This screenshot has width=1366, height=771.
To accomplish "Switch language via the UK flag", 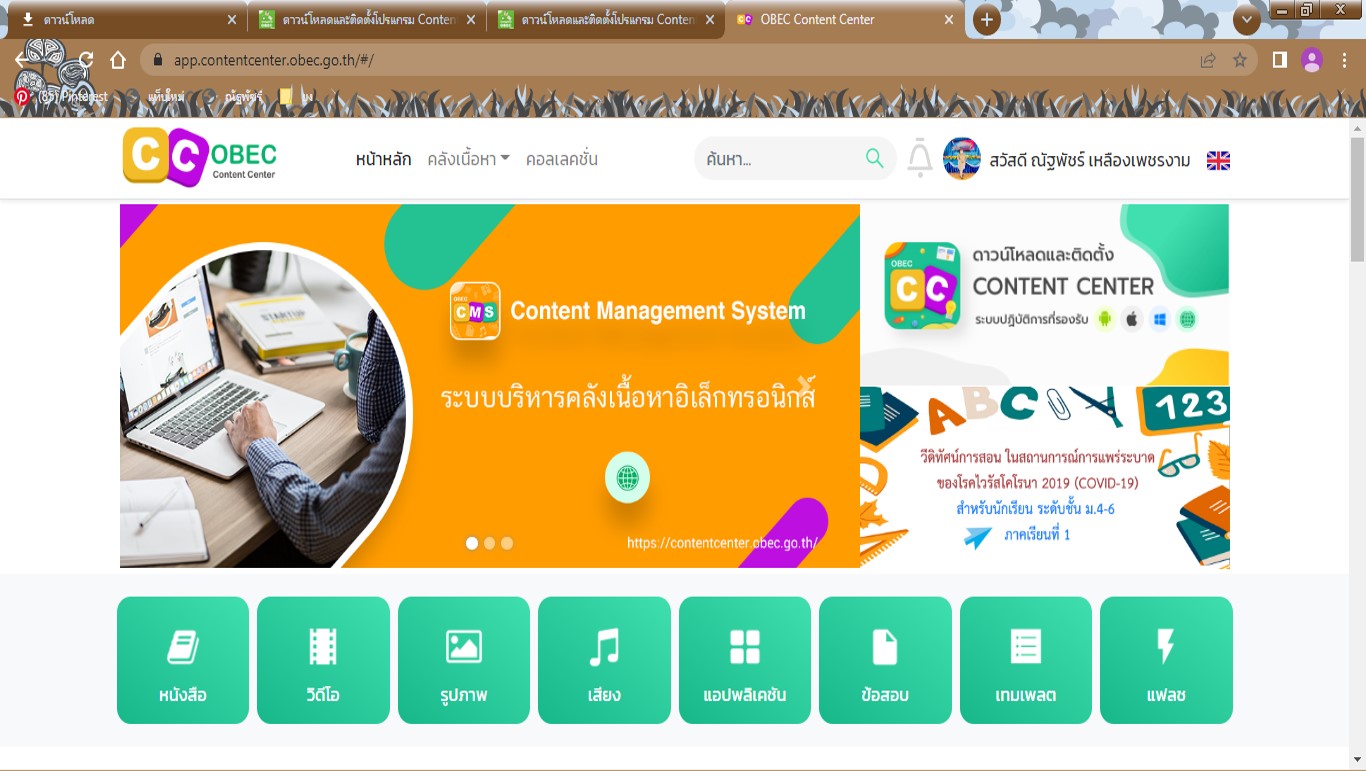I will (x=1218, y=160).
